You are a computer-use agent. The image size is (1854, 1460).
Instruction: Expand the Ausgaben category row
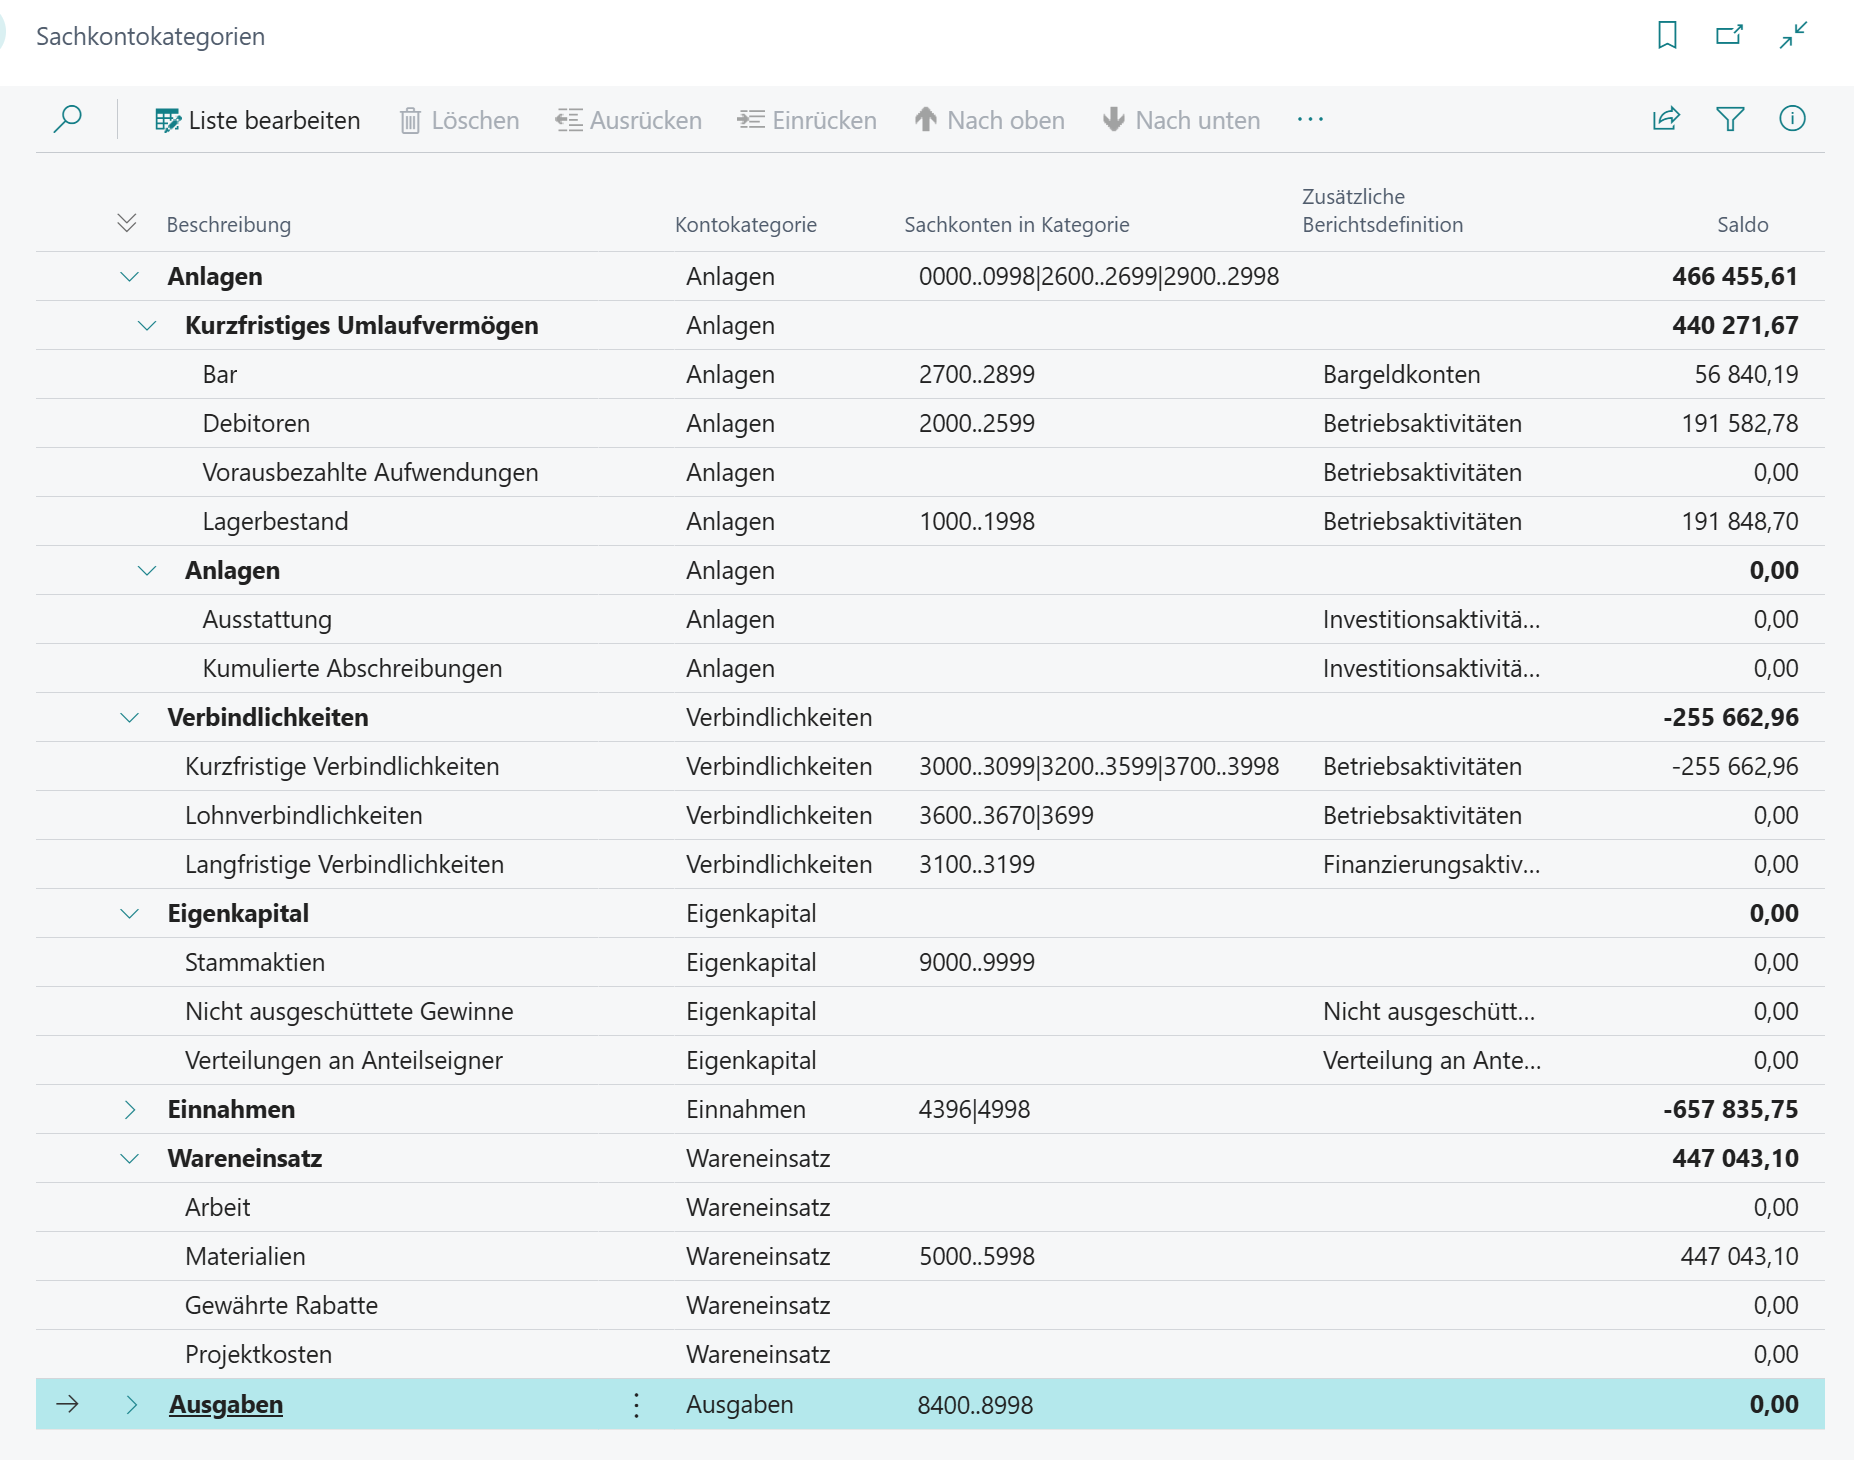click(x=131, y=1405)
